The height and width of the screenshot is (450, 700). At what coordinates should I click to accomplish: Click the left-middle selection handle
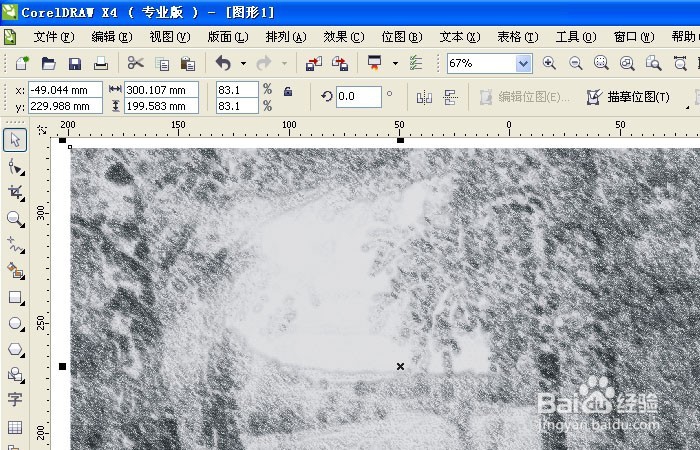[62, 367]
